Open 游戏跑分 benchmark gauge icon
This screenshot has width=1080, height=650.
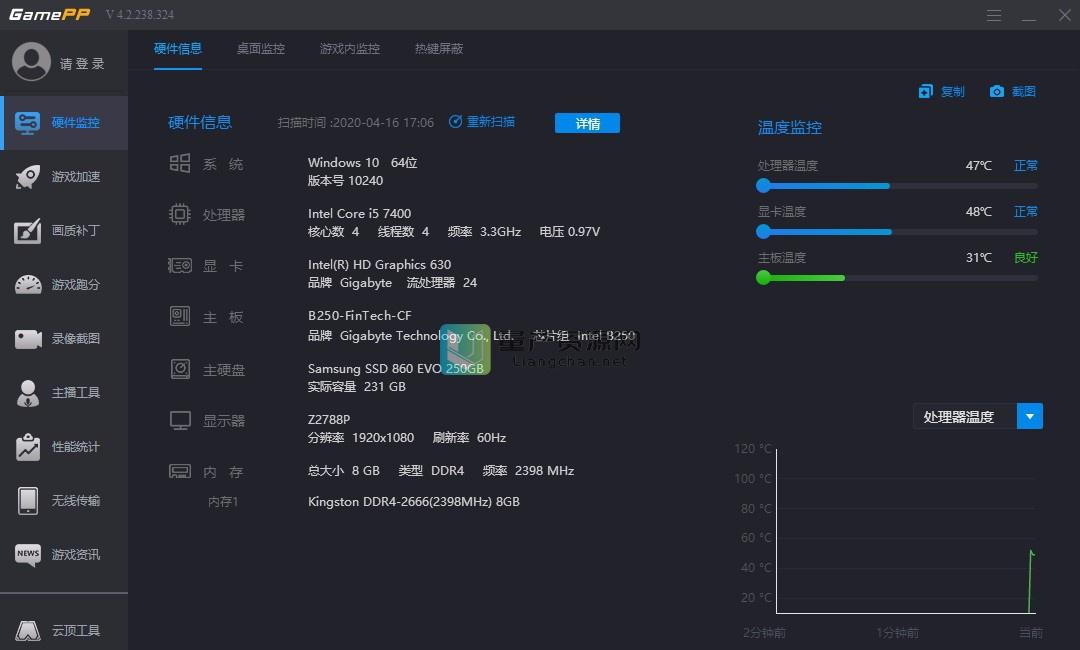(28, 284)
